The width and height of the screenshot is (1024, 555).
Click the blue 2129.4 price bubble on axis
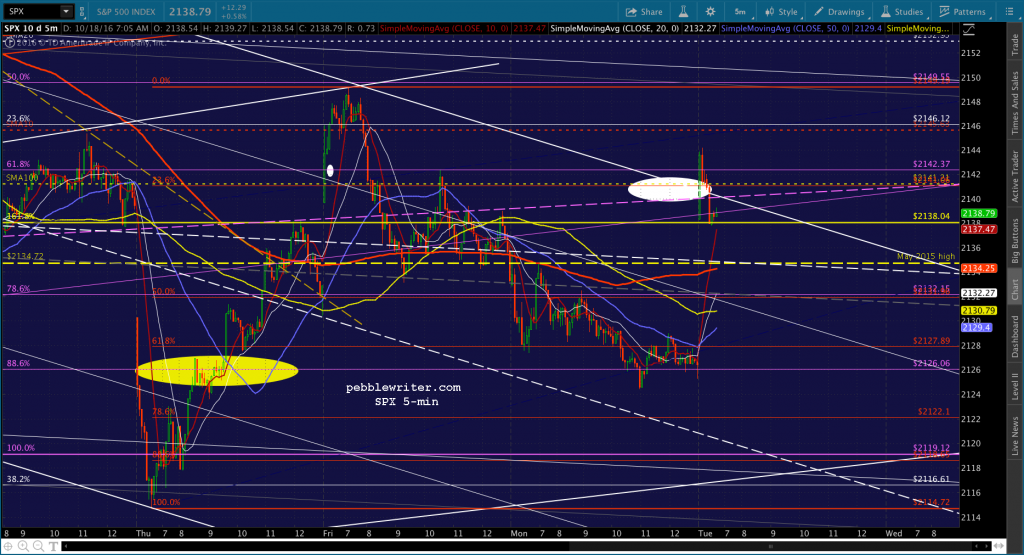(976, 327)
